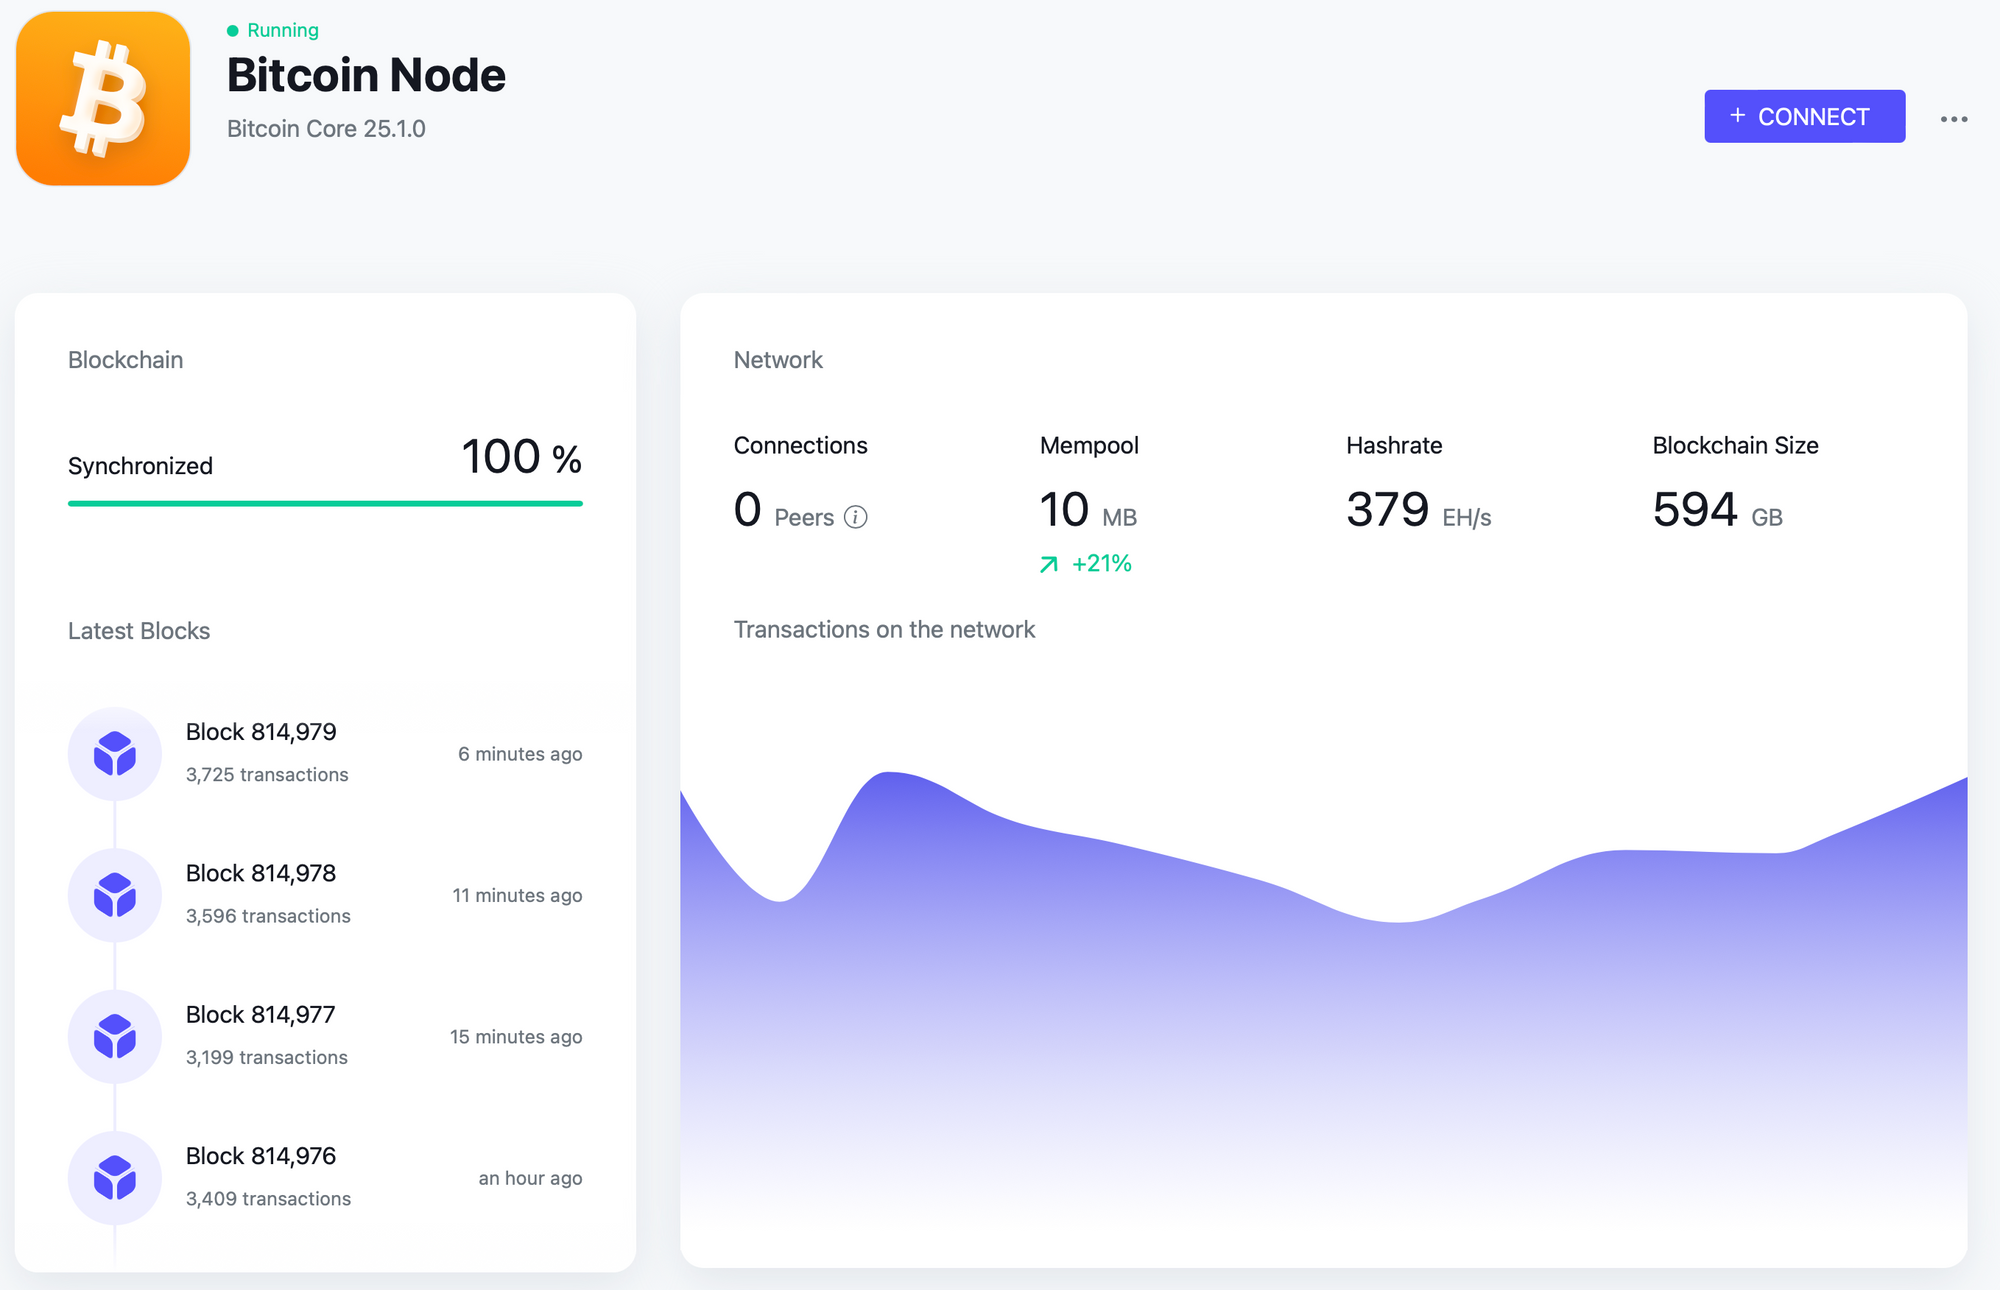Click the Latest Blocks heading
The height and width of the screenshot is (1290, 2000).
[139, 631]
